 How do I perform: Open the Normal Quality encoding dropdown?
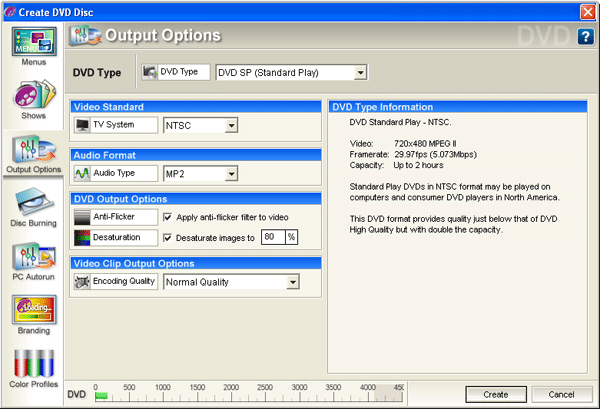231,282
